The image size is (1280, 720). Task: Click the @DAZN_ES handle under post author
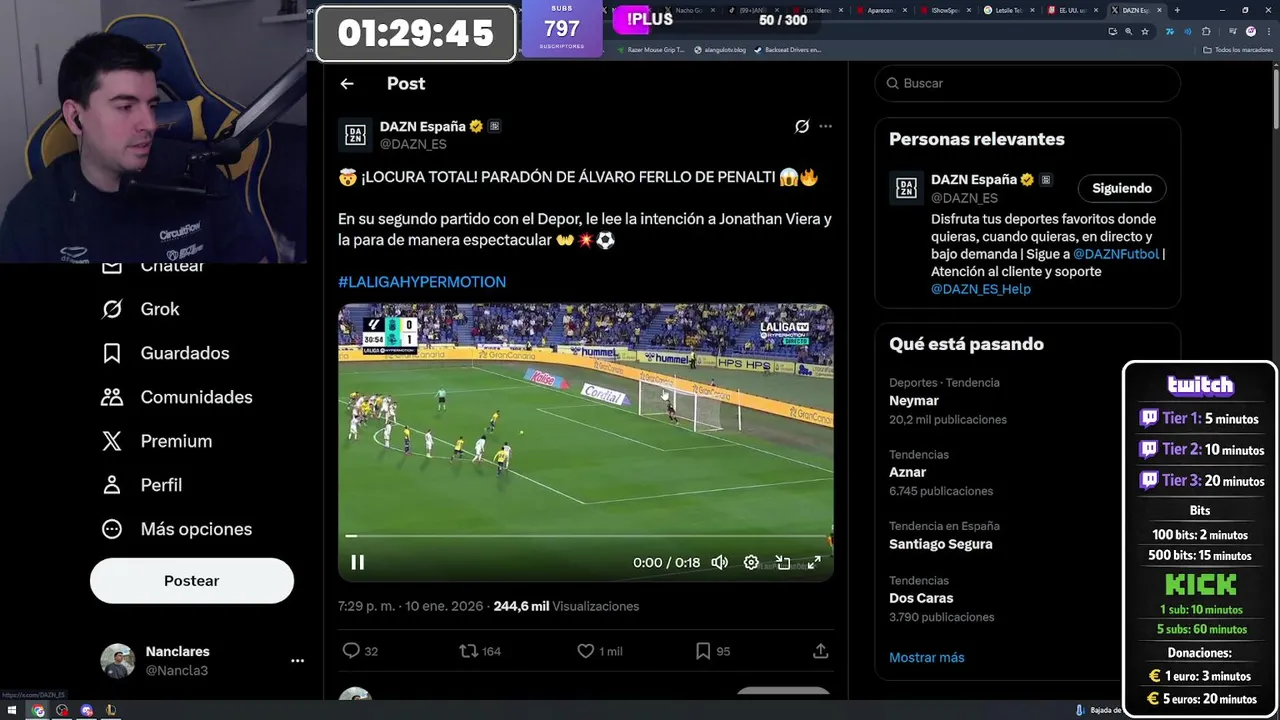413,144
